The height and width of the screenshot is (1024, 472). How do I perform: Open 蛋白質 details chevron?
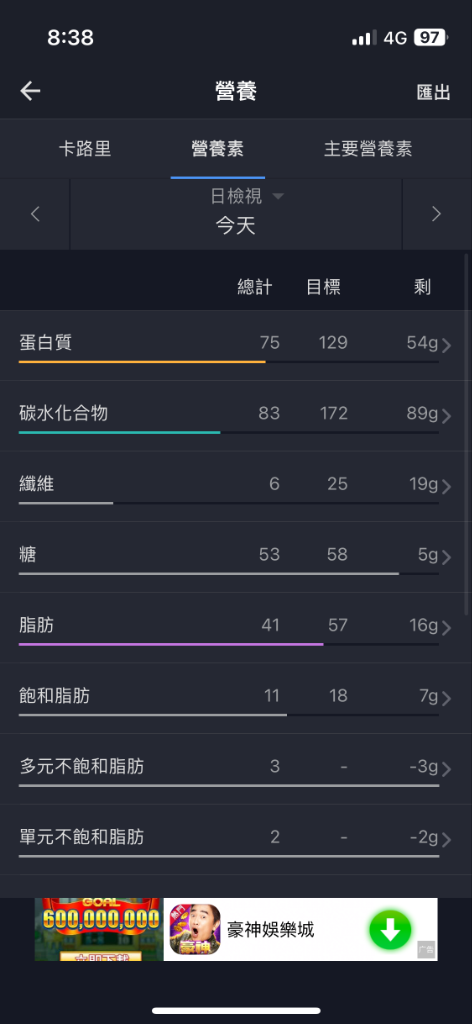click(x=447, y=345)
